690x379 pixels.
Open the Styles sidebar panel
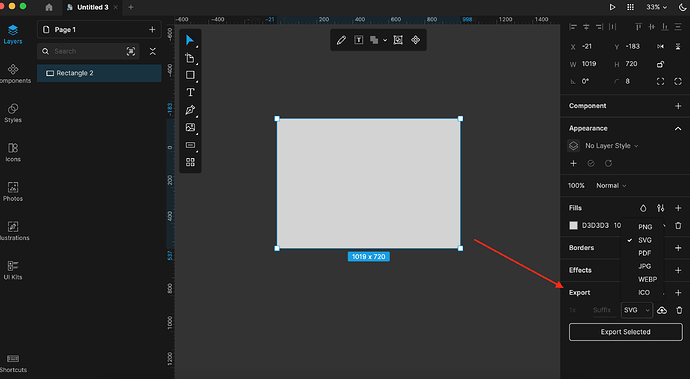click(13, 113)
